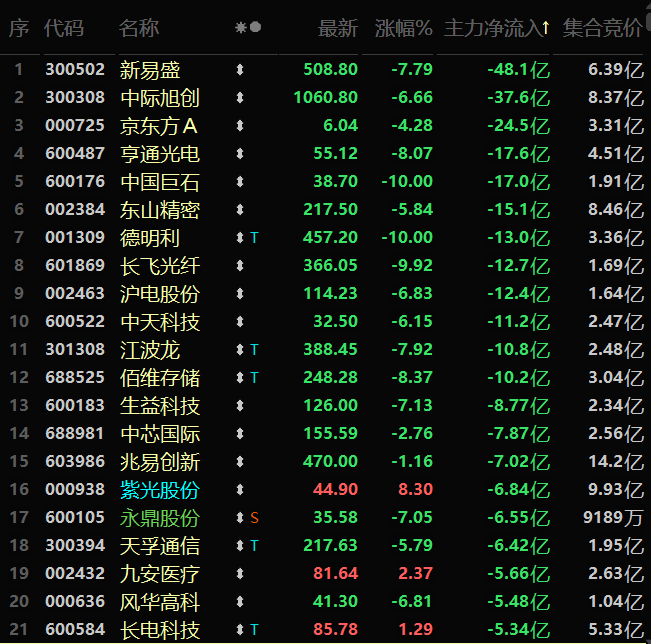
Task: Select stock name 京东方A
Action: [159, 126]
